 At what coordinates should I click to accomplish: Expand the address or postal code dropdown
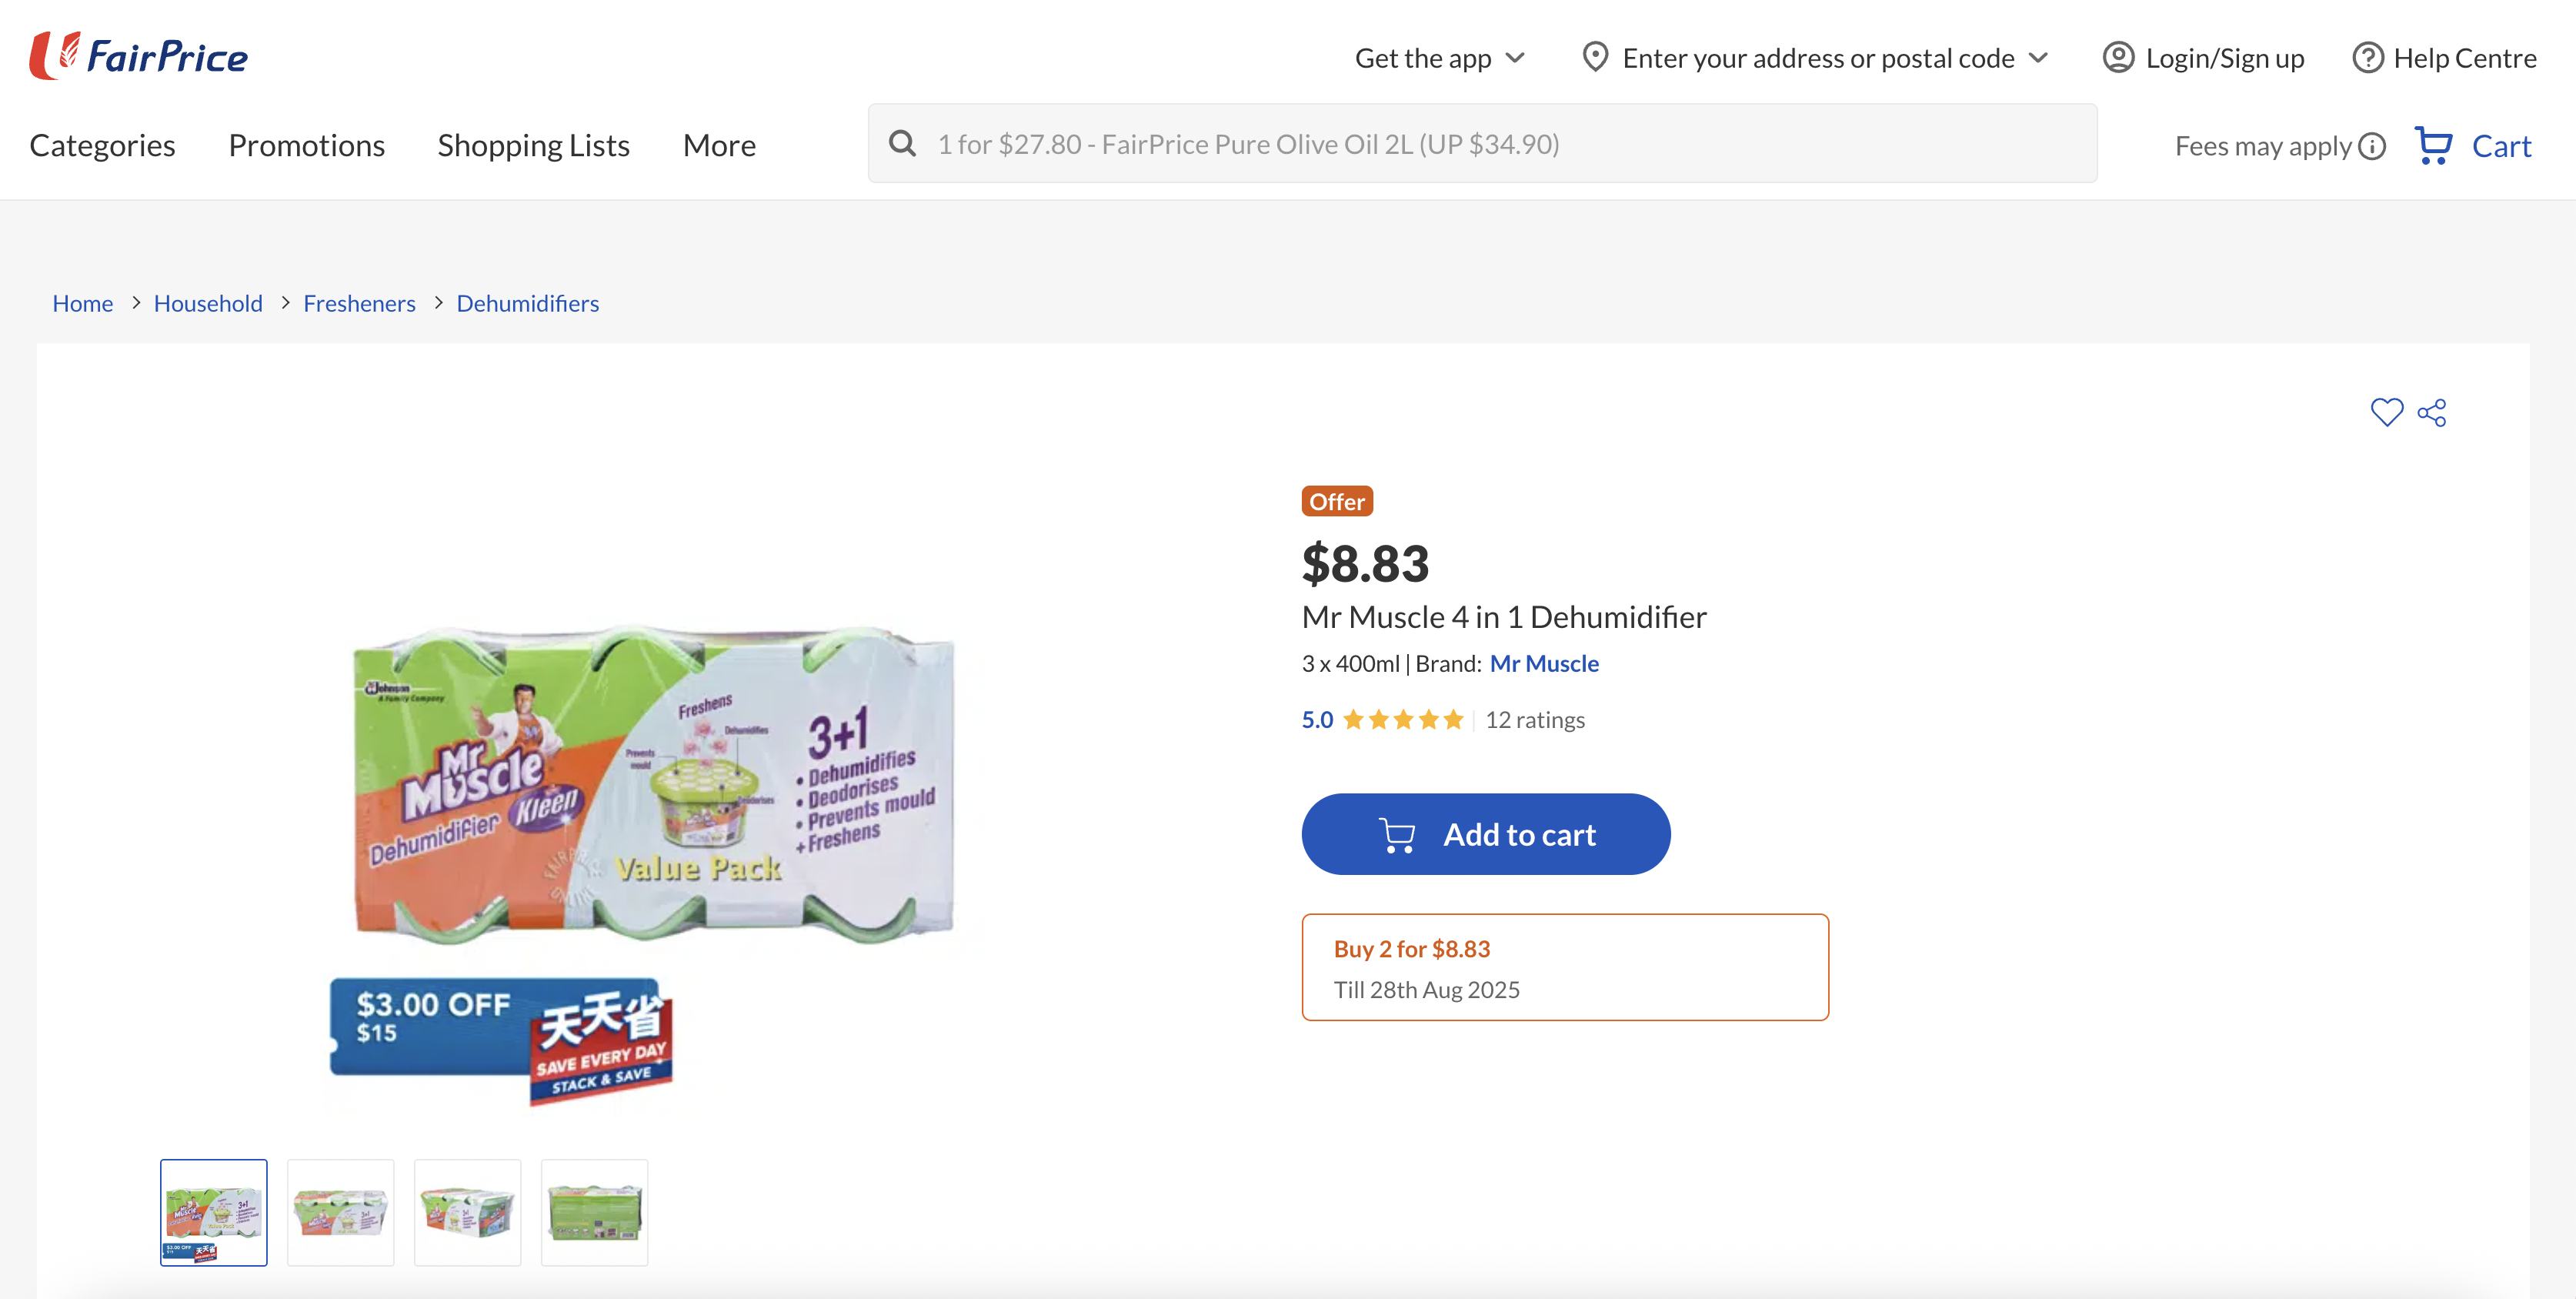(x=2038, y=58)
